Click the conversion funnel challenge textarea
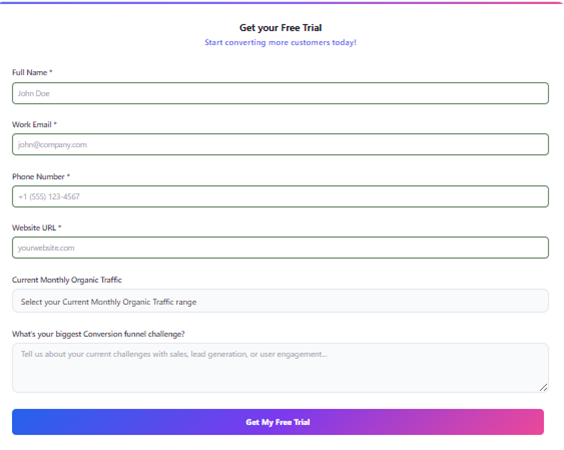Image resolution: width=564 pixels, height=450 pixels. click(280, 368)
